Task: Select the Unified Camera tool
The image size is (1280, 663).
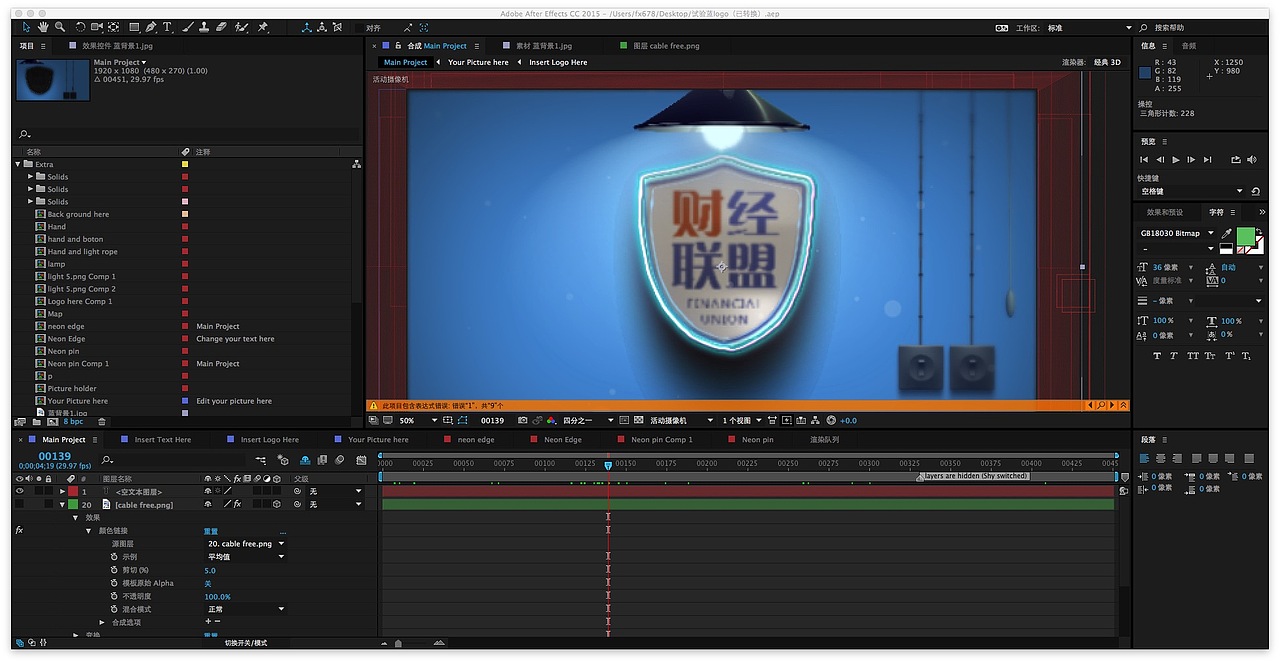Action: pos(96,27)
